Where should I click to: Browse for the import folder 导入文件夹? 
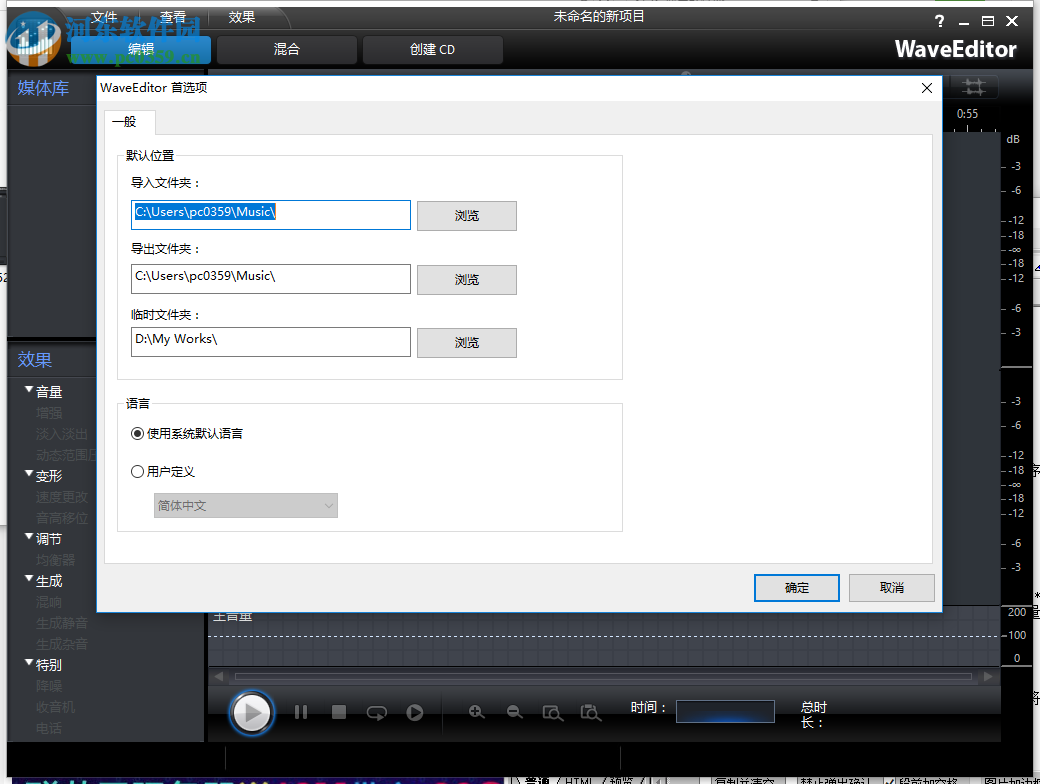pyautogui.click(x=466, y=215)
